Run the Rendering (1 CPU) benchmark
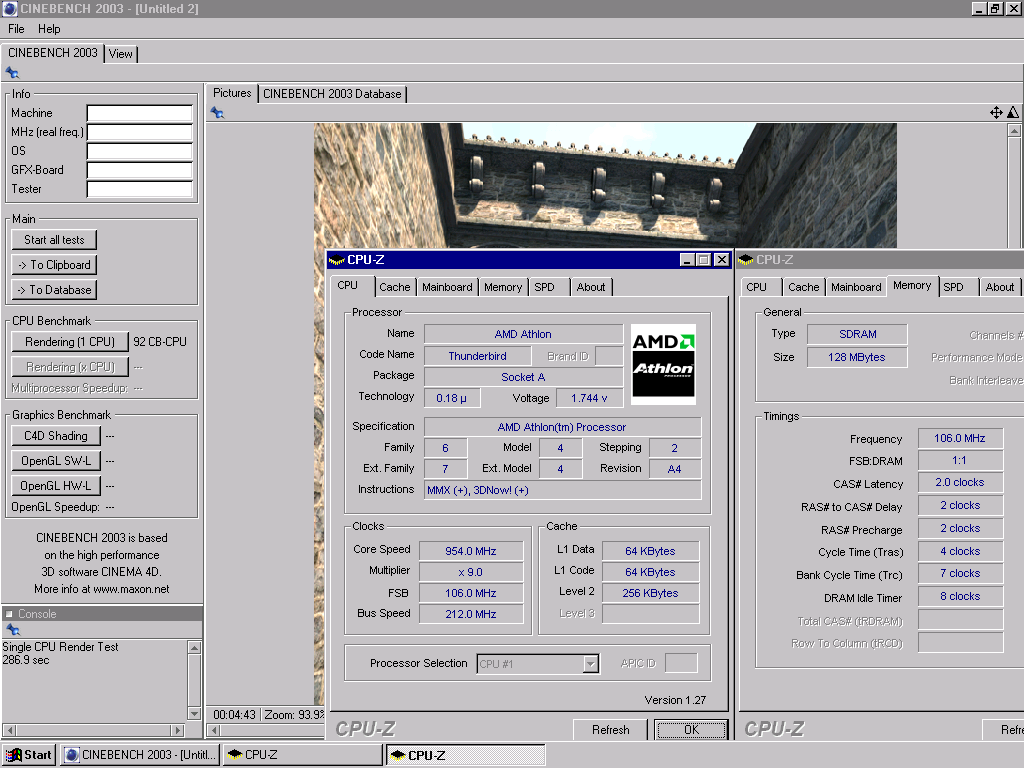1024x768 pixels. pos(70,342)
